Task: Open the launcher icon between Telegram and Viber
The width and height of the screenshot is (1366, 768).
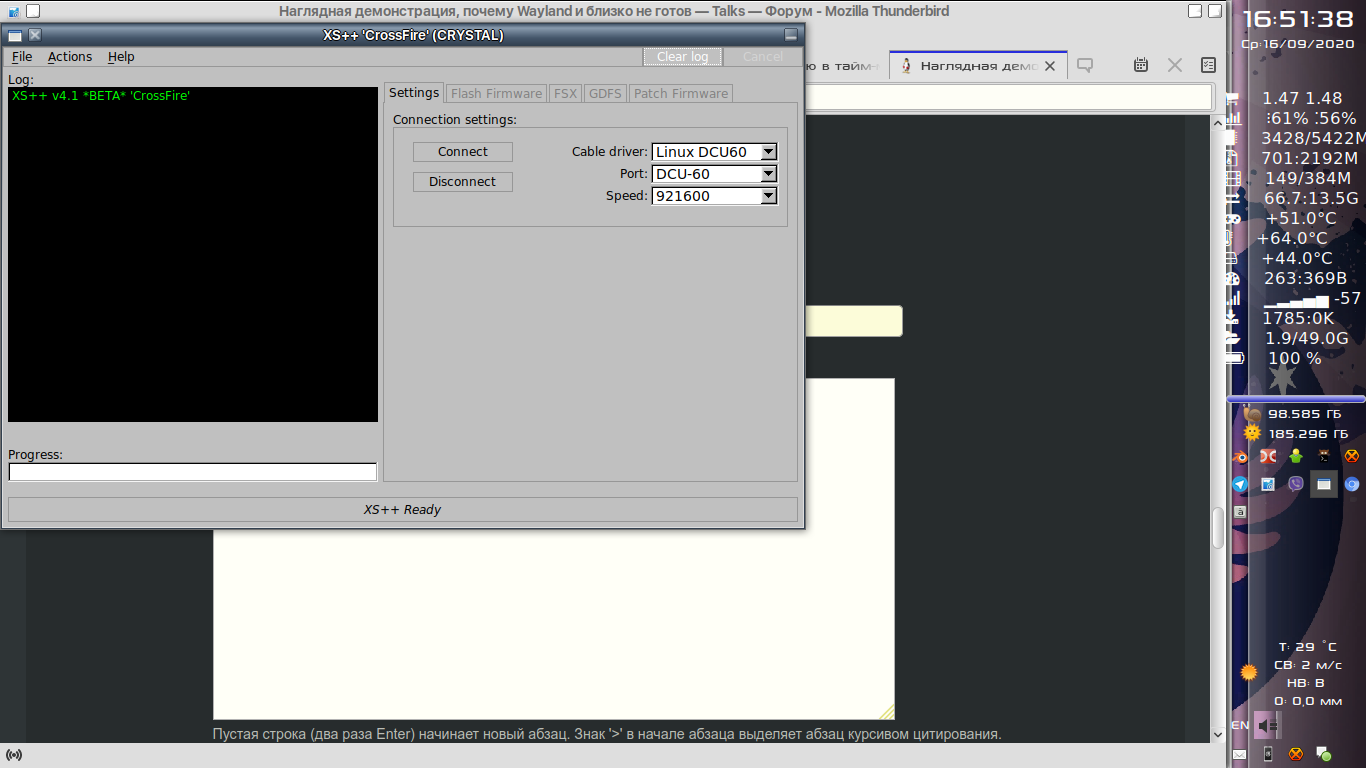Action: point(1268,484)
